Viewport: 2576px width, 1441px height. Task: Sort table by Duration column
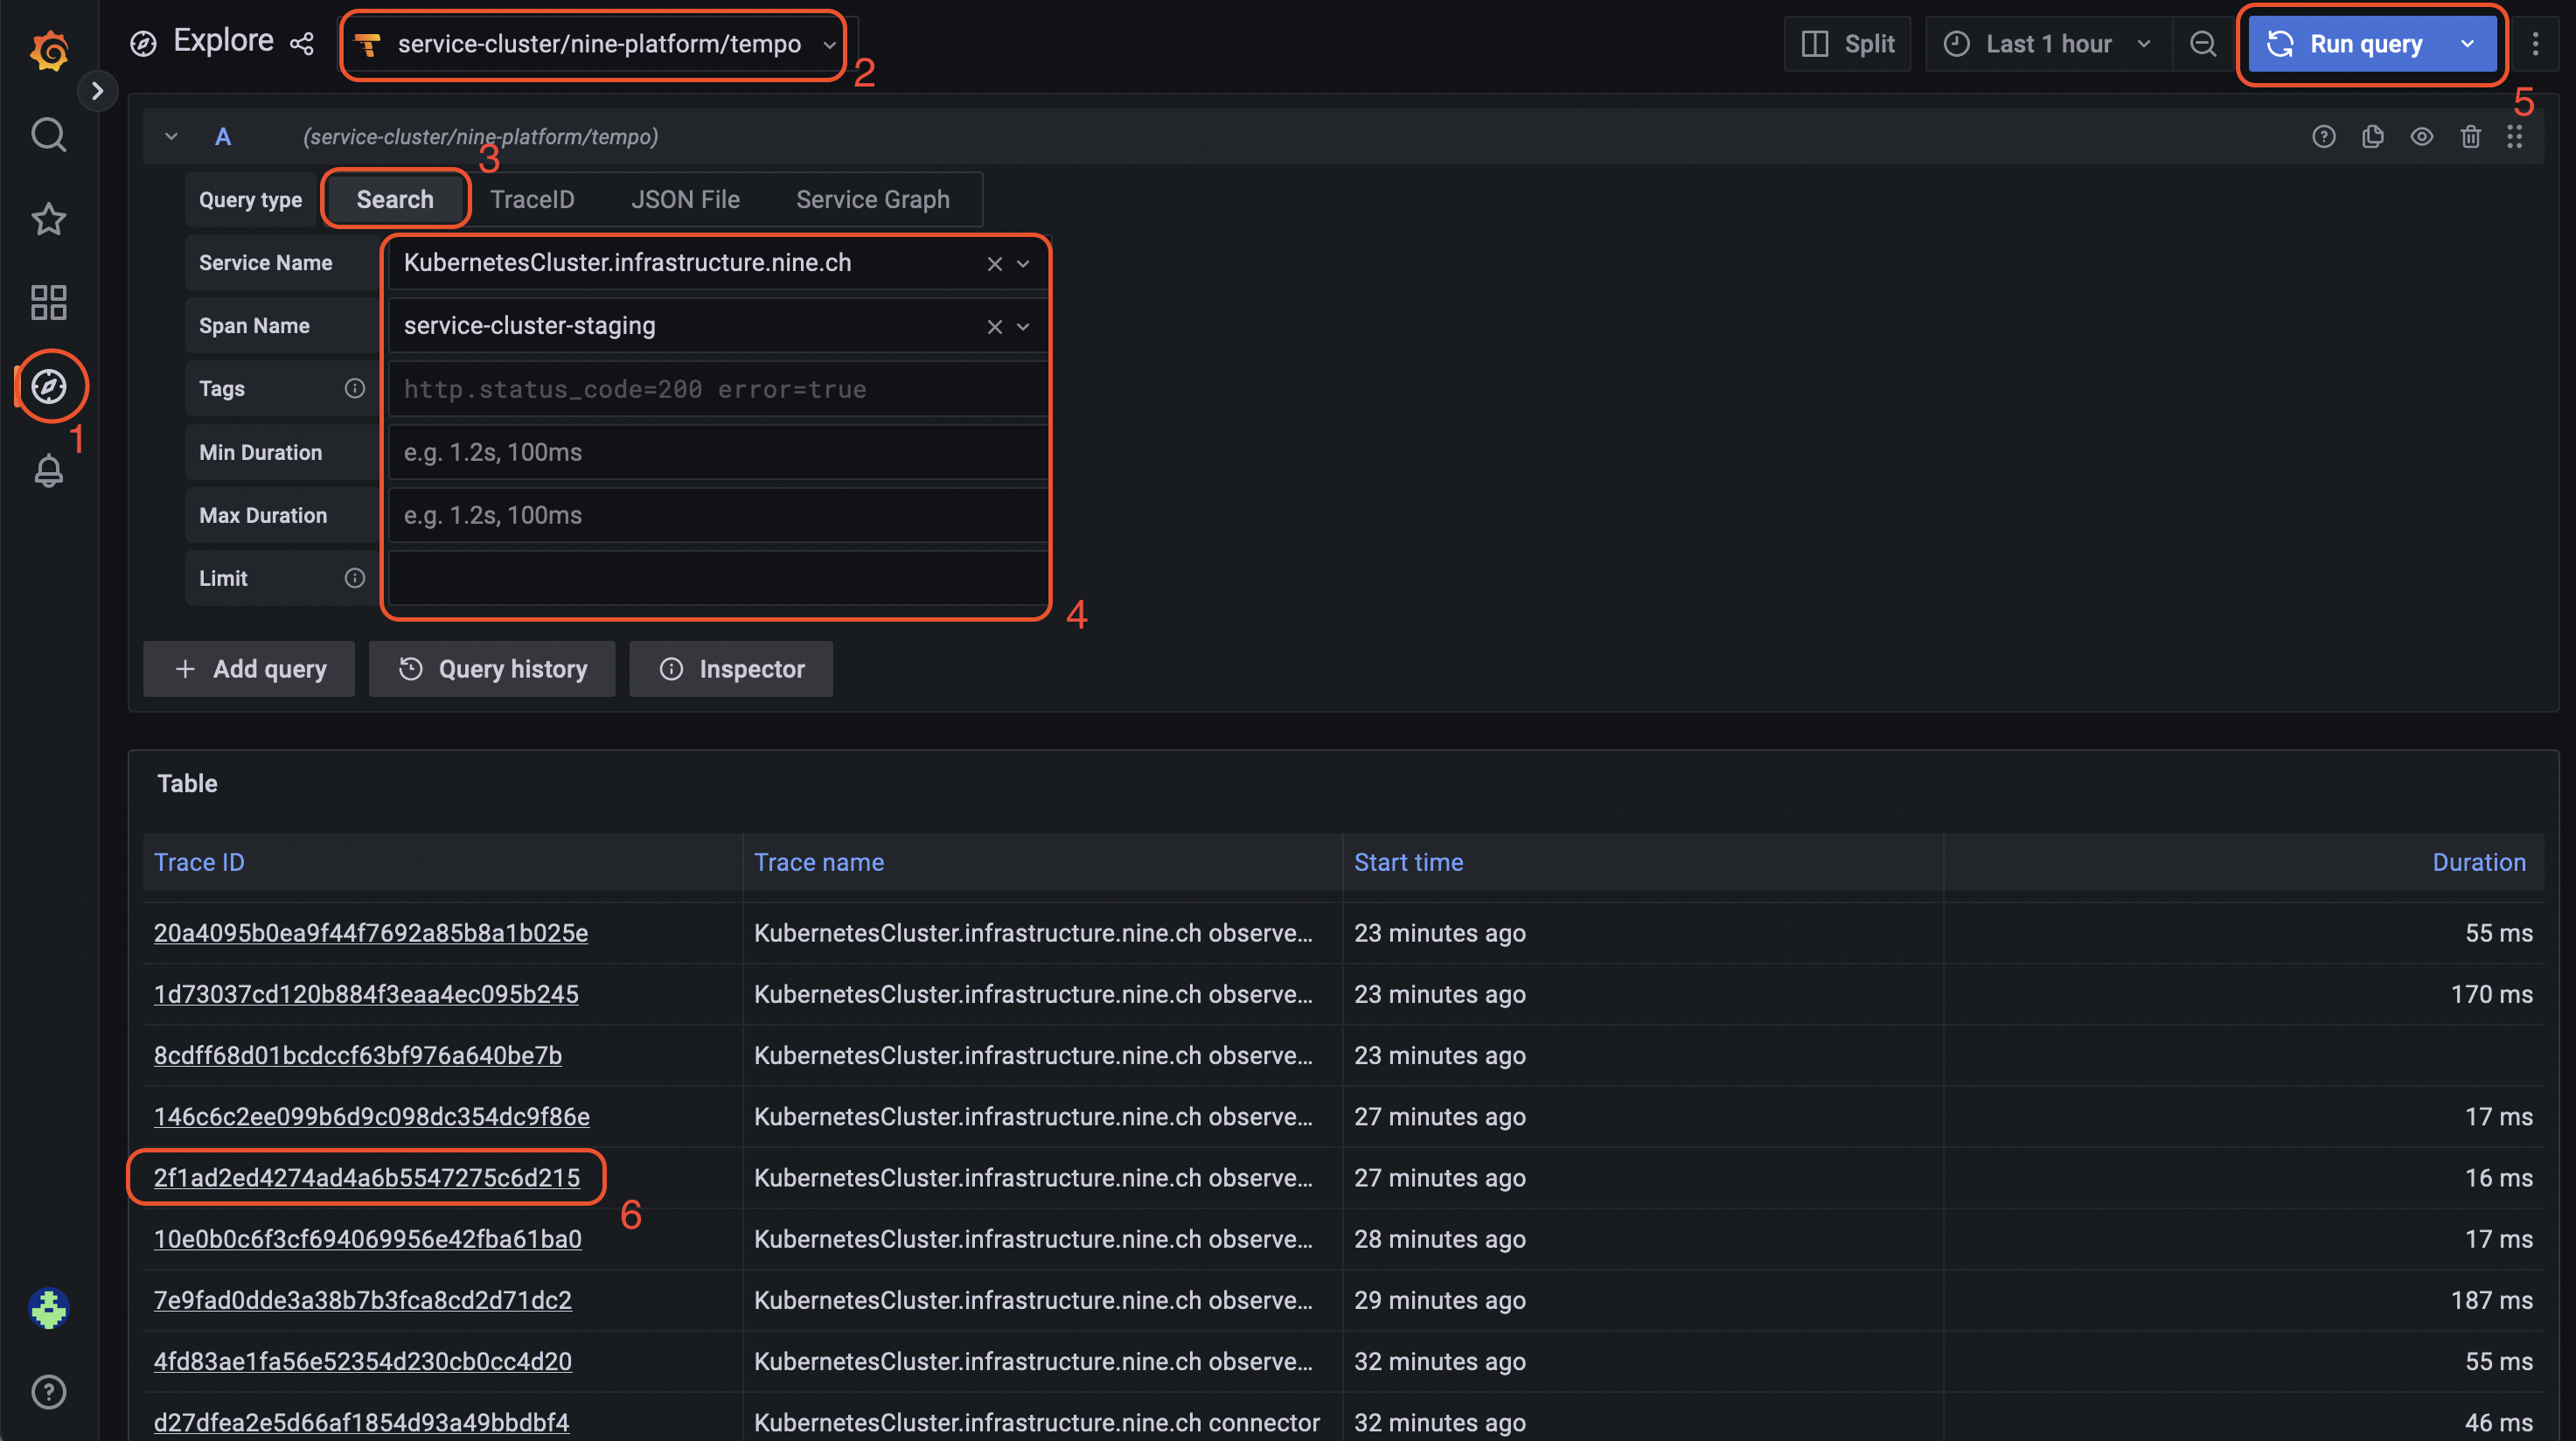tap(2479, 862)
